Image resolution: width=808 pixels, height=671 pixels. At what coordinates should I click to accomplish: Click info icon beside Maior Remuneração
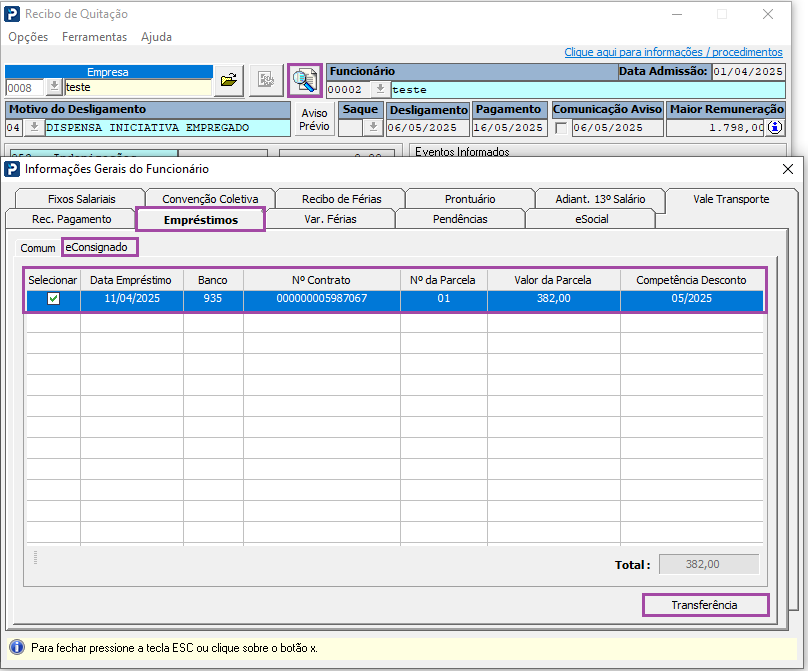[x=776, y=127]
